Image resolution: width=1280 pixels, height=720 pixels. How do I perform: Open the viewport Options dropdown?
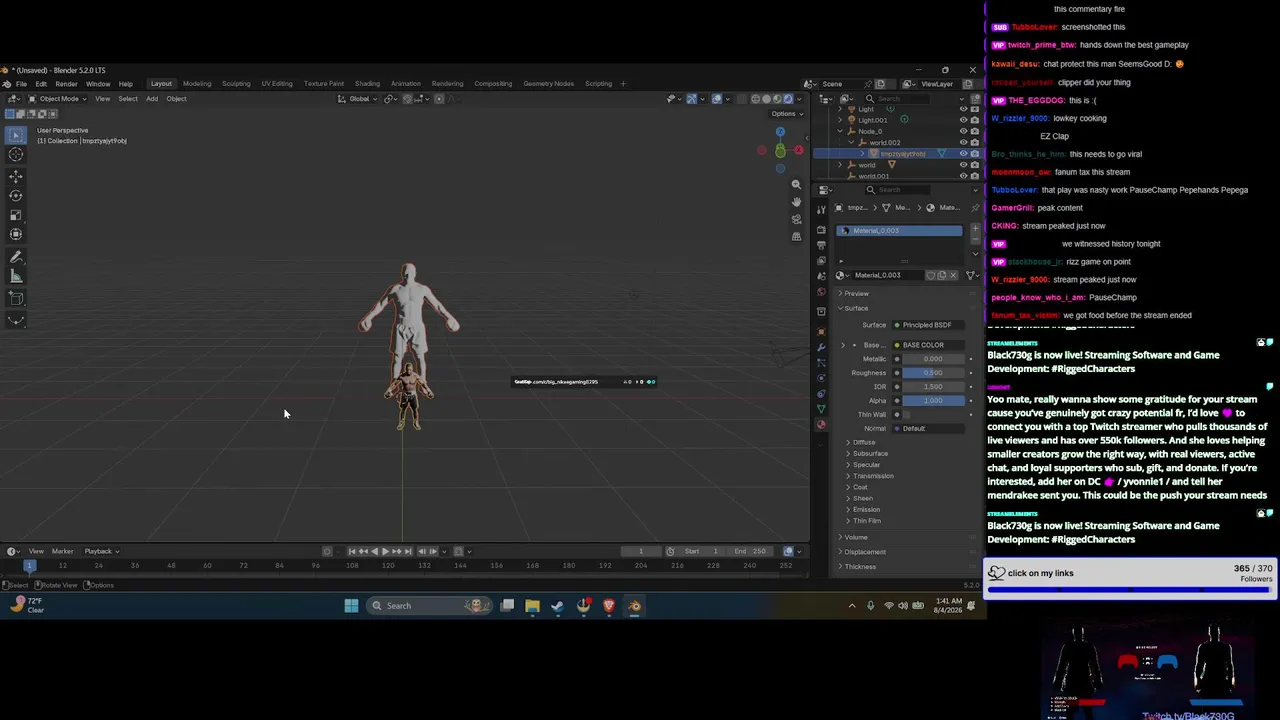pyautogui.click(x=786, y=114)
